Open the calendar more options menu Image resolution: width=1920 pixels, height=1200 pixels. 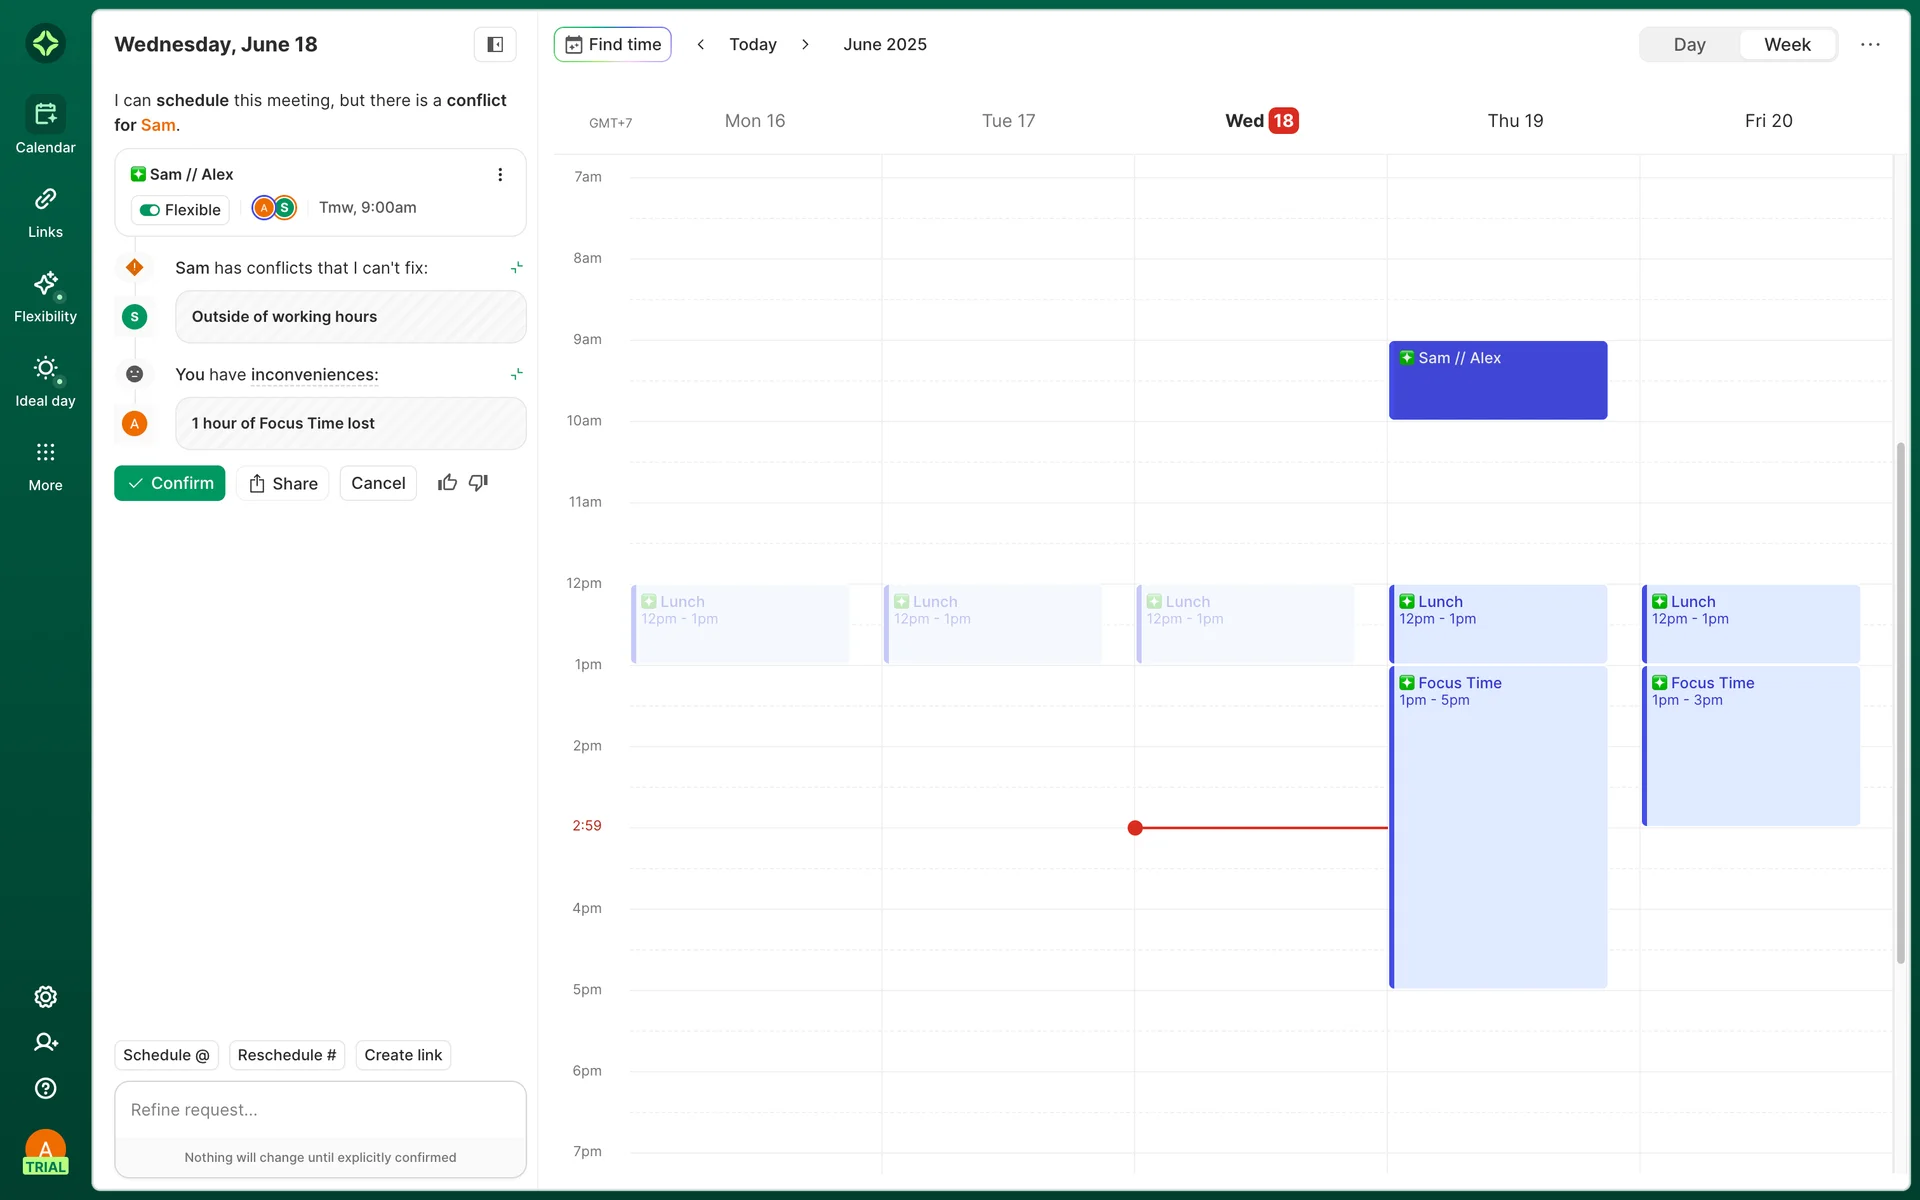point(1870,44)
